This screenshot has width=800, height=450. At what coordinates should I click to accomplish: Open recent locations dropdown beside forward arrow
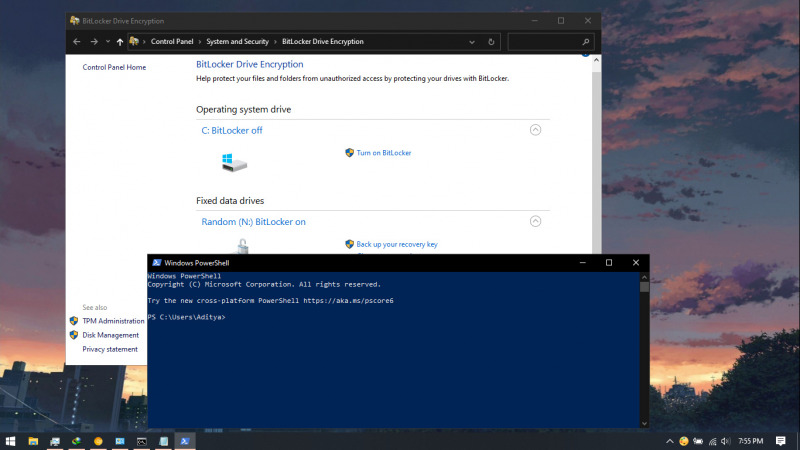tap(108, 42)
